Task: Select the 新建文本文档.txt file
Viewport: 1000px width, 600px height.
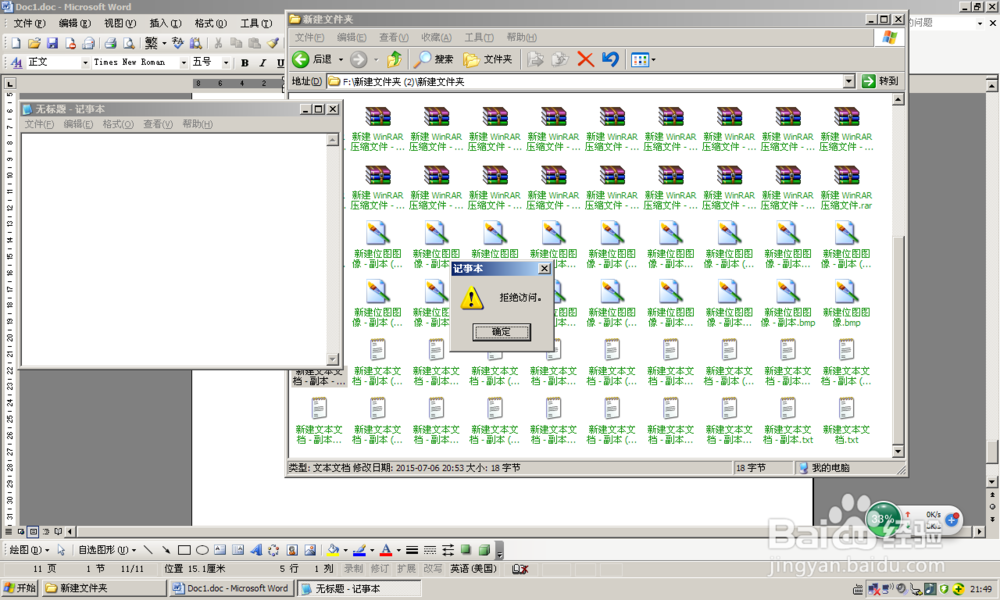Action: [x=846, y=421]
